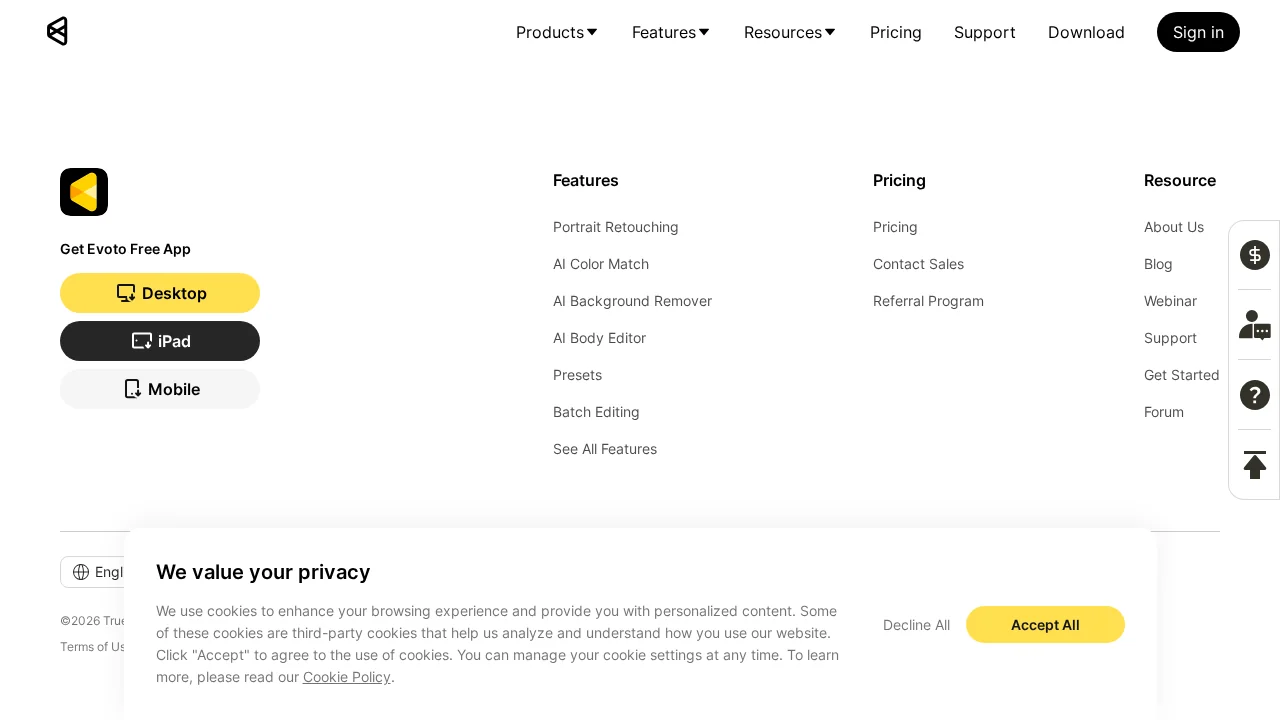Accept all cookies
This screenshot has width=1280, height=720.
click(x=1045, y=625)
